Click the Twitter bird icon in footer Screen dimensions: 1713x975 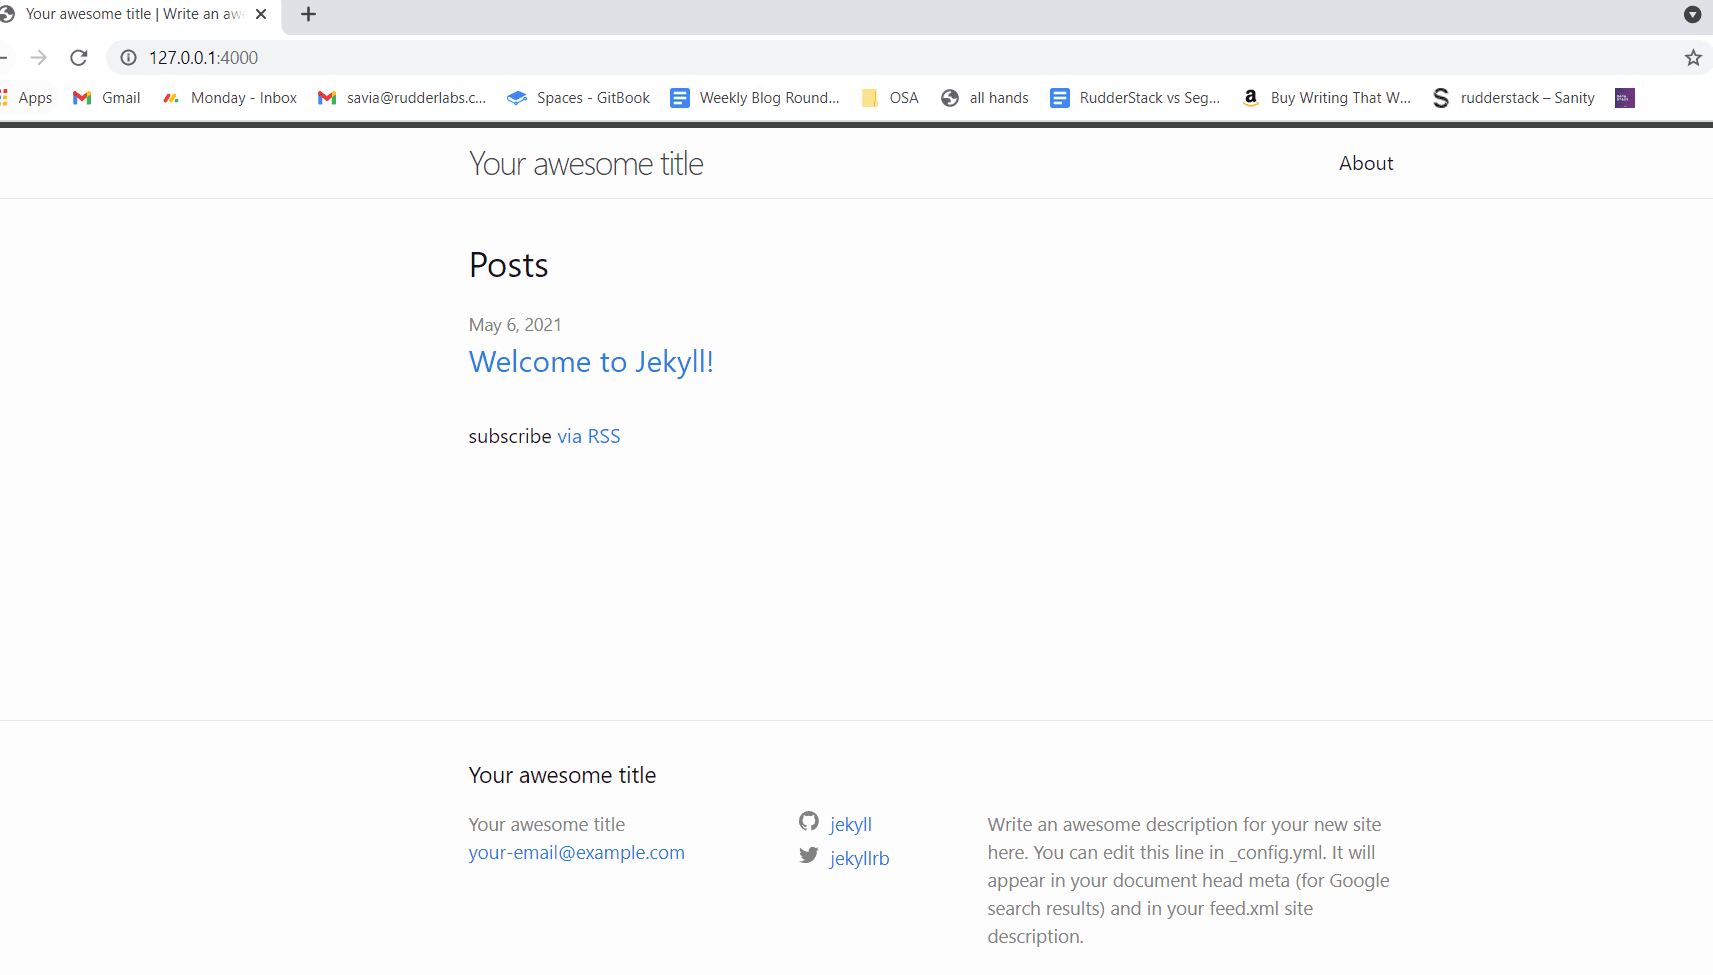pos(809,856)
